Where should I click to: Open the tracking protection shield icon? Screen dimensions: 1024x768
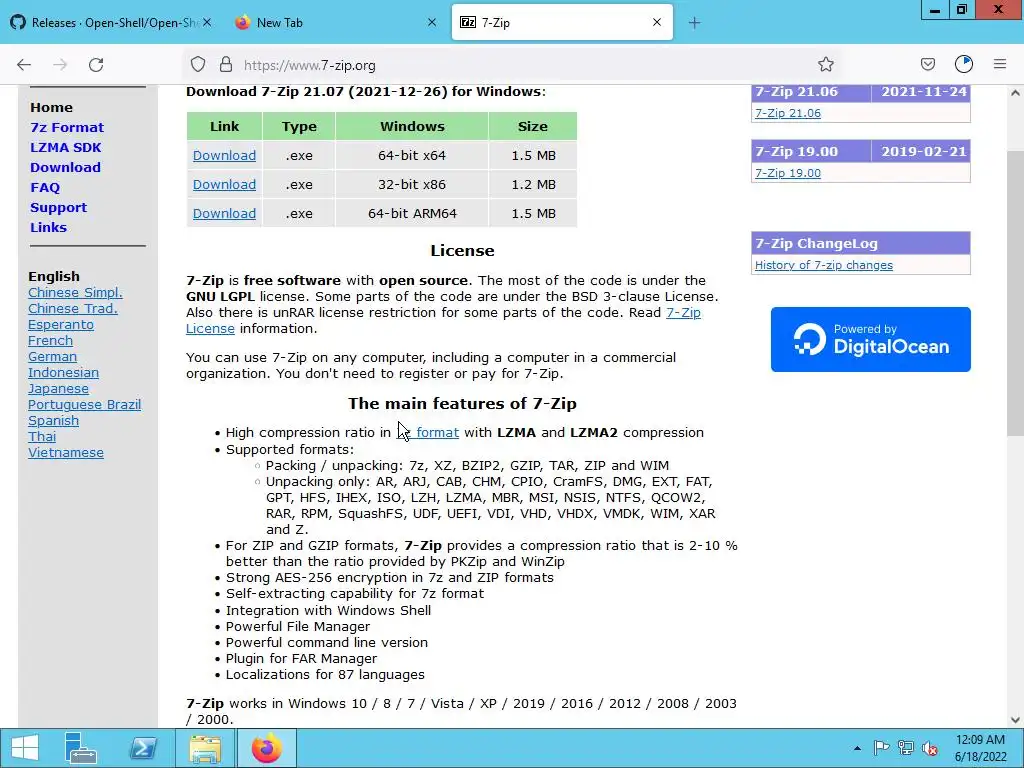tap(198, 65)
